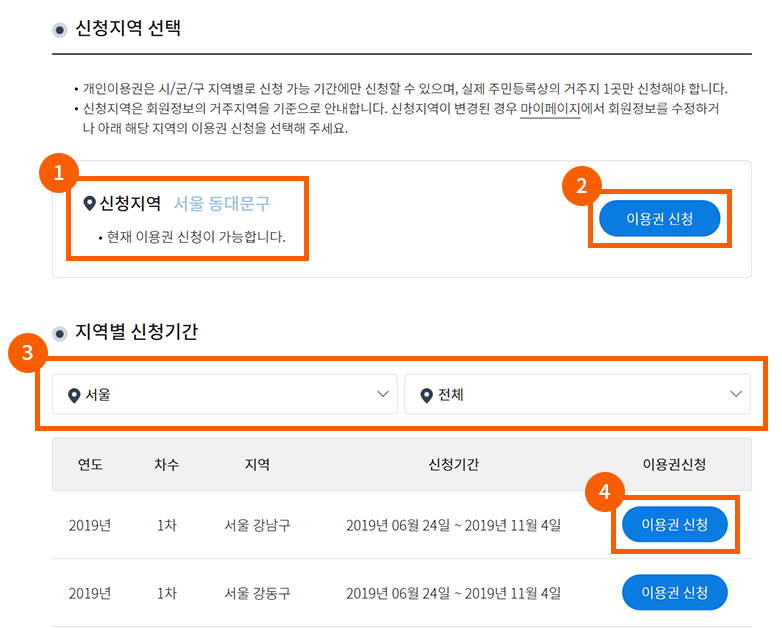
Task: Click the 서울 강남구 table cell
Action: tap(257, 525)
